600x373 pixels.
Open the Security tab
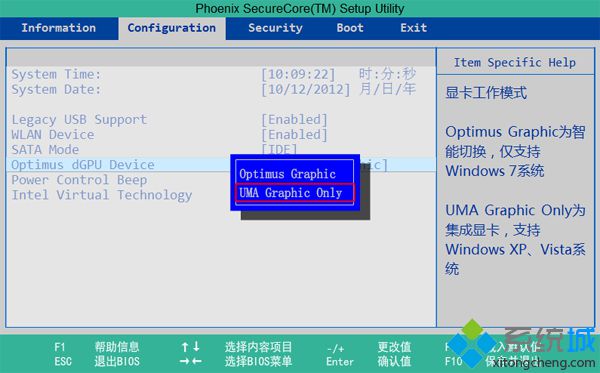275,28
